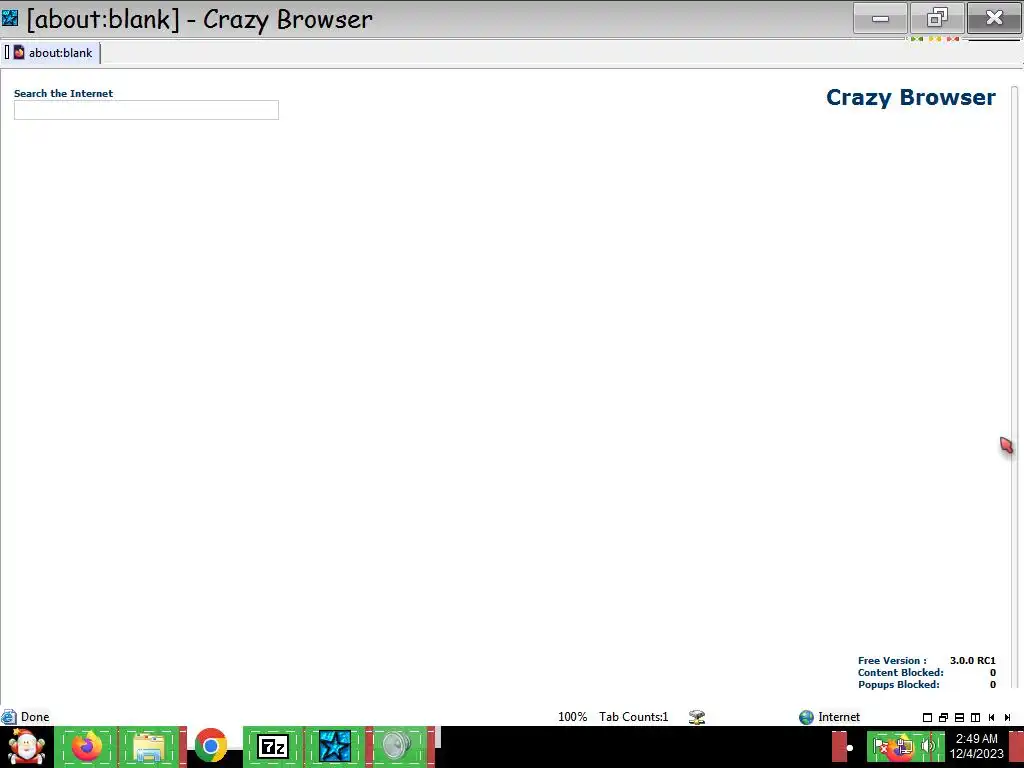The width and height of the screenshot is (1024, 768).
Task: Tile tabs horizontally via status bar icon
Action: (x=959, y=718)
